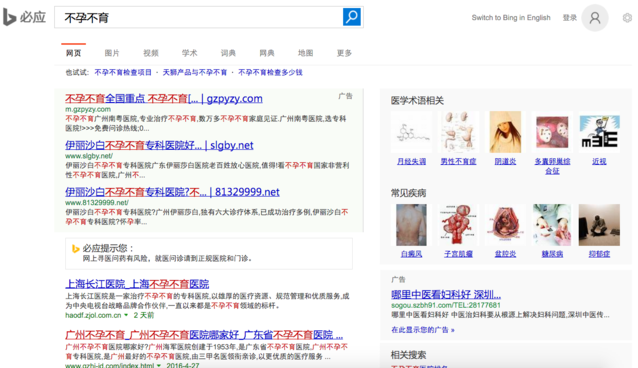
Task: Click the 阴道炎 thumbnail image
Action: coord(505,132)
